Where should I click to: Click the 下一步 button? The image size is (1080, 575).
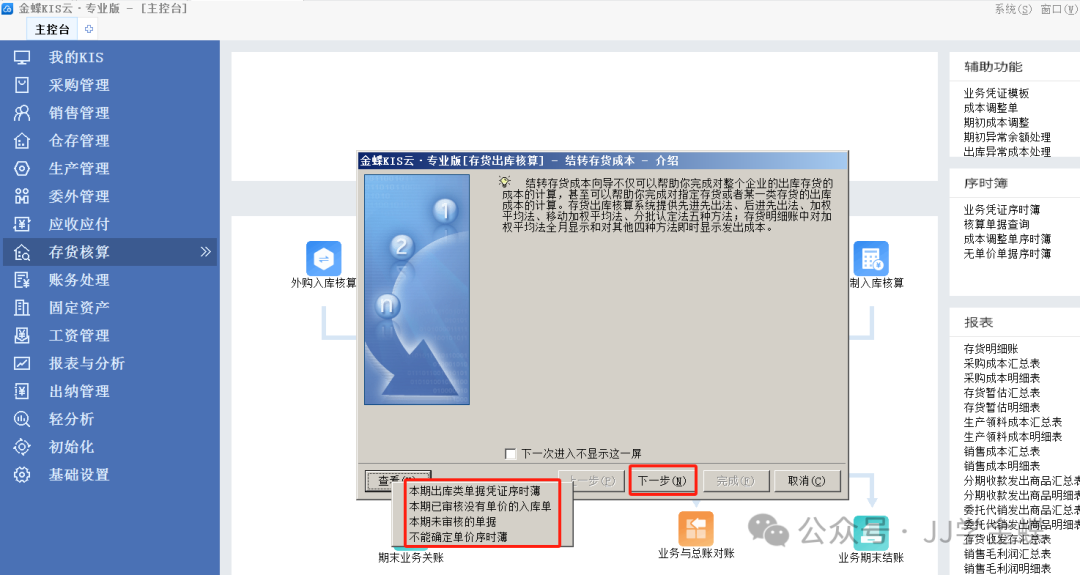coord(661,481)
